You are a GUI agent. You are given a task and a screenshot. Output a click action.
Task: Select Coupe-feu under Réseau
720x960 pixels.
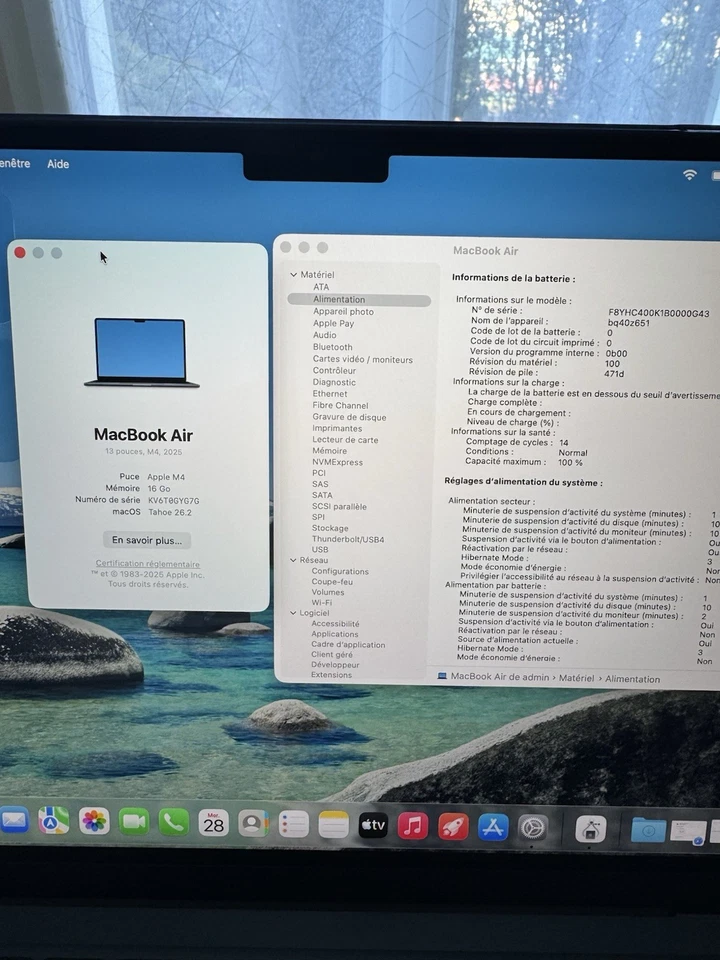pos(332,582)
